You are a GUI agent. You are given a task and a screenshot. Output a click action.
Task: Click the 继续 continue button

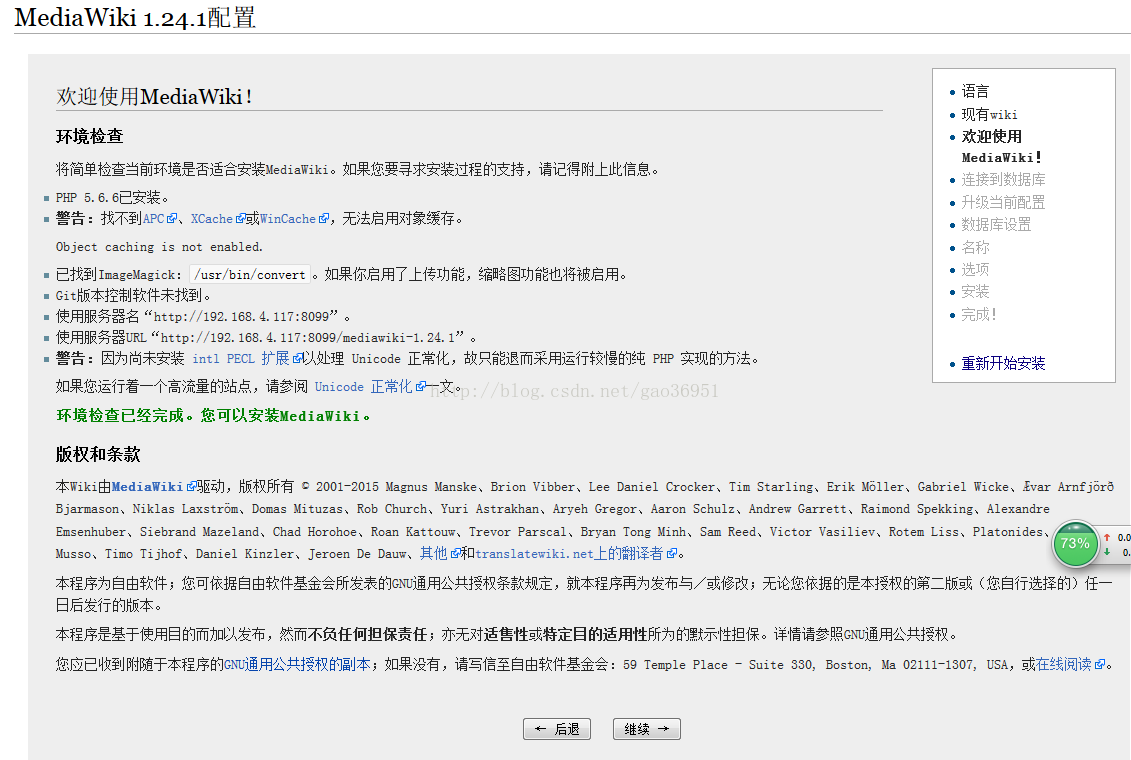[x=646, y=729]
